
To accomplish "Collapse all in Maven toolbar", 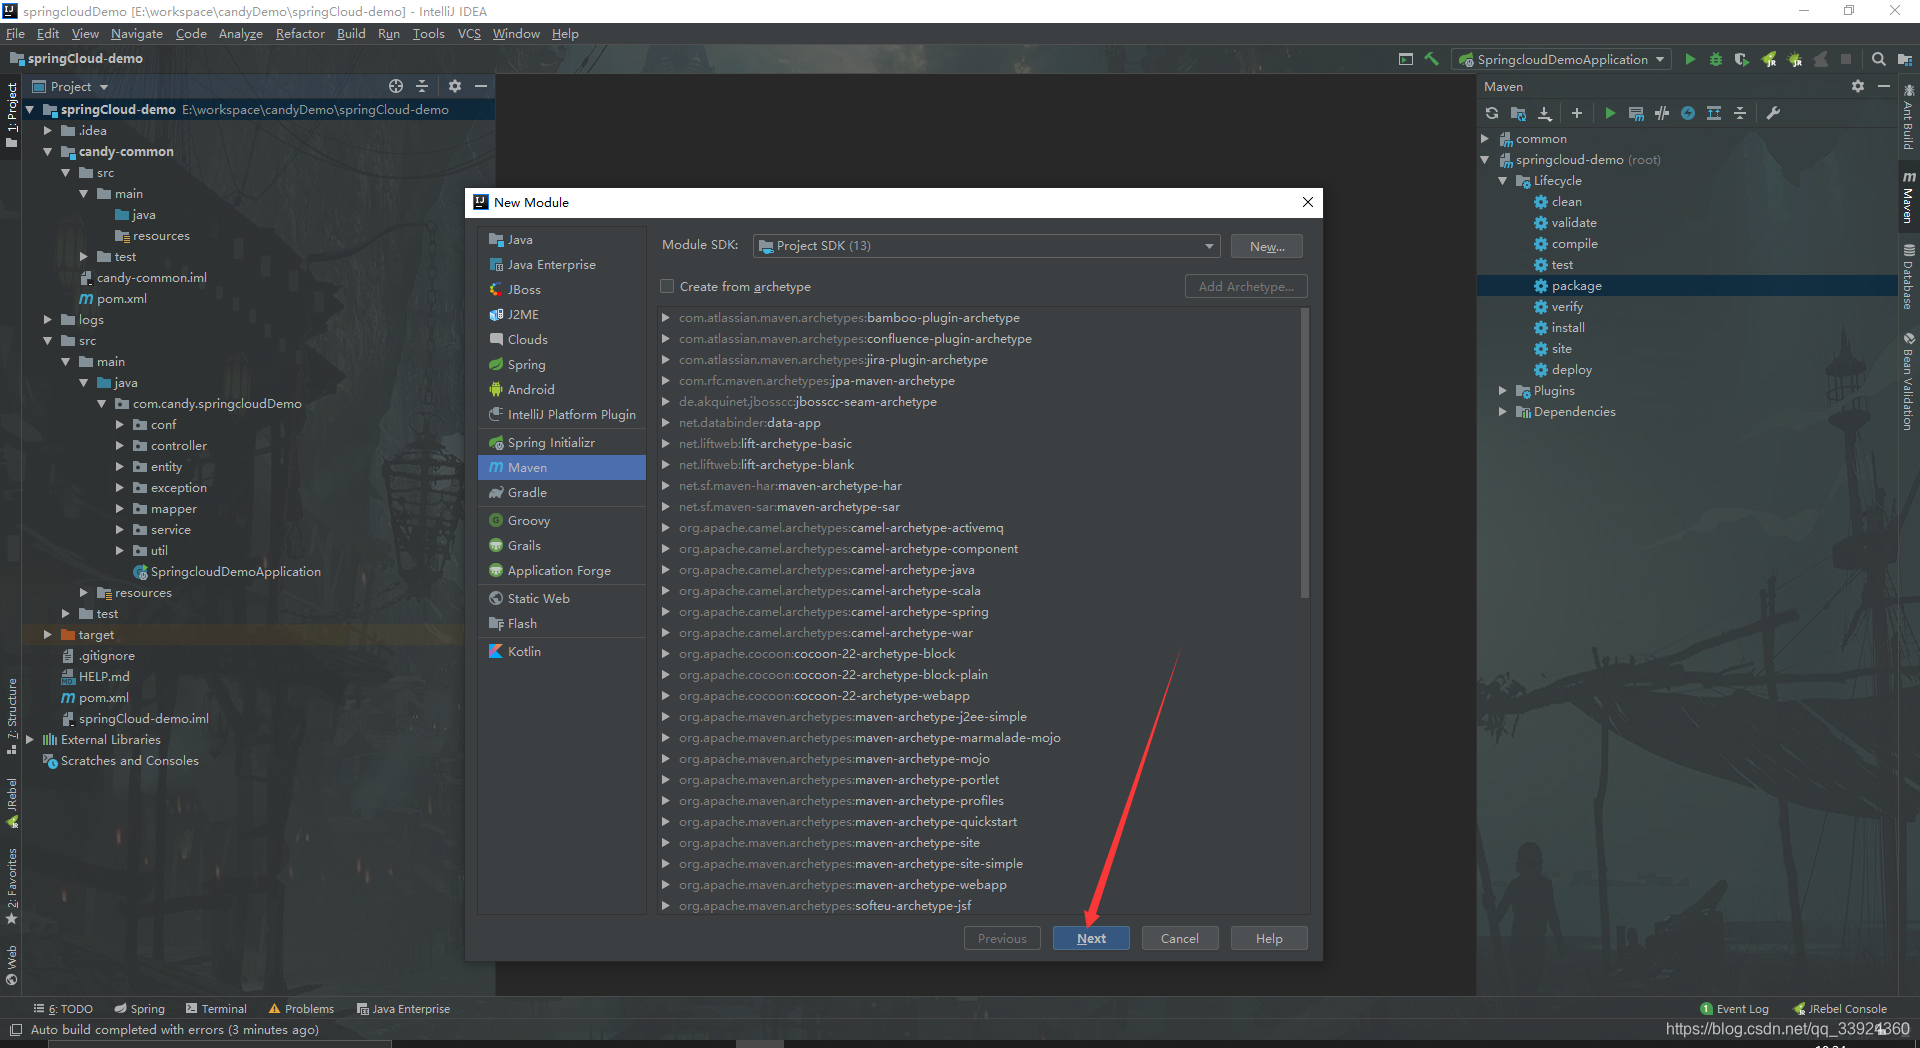I will (1740, 113).
